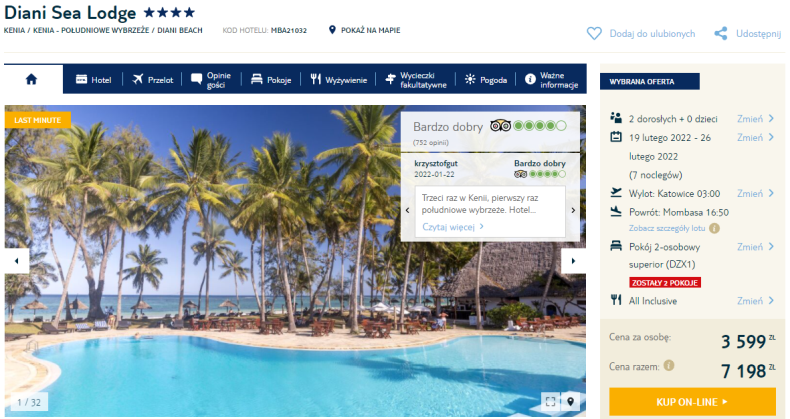790x419 pixels.
Task: Change departure airport Katowice via Zmień
Action: [x=755, y=193]
